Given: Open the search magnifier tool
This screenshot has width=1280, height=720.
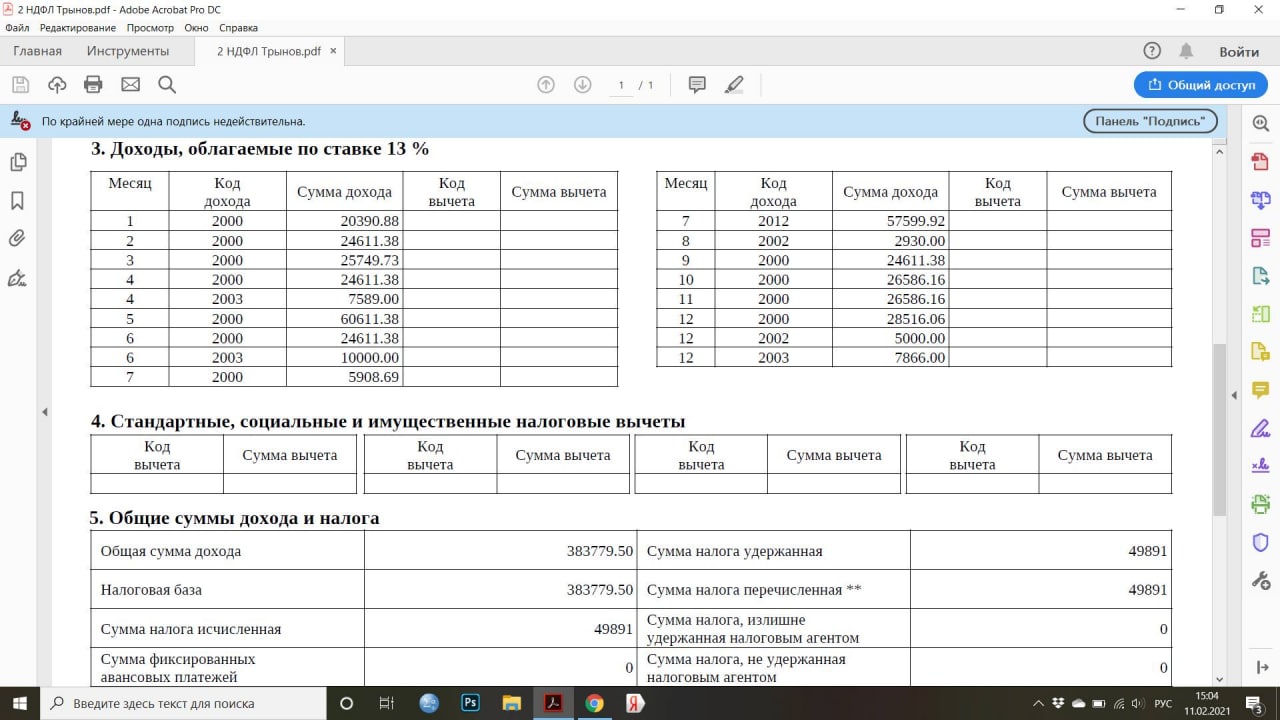Looking at the screenshot, I should pyautogui.click(x=167, y=84).
